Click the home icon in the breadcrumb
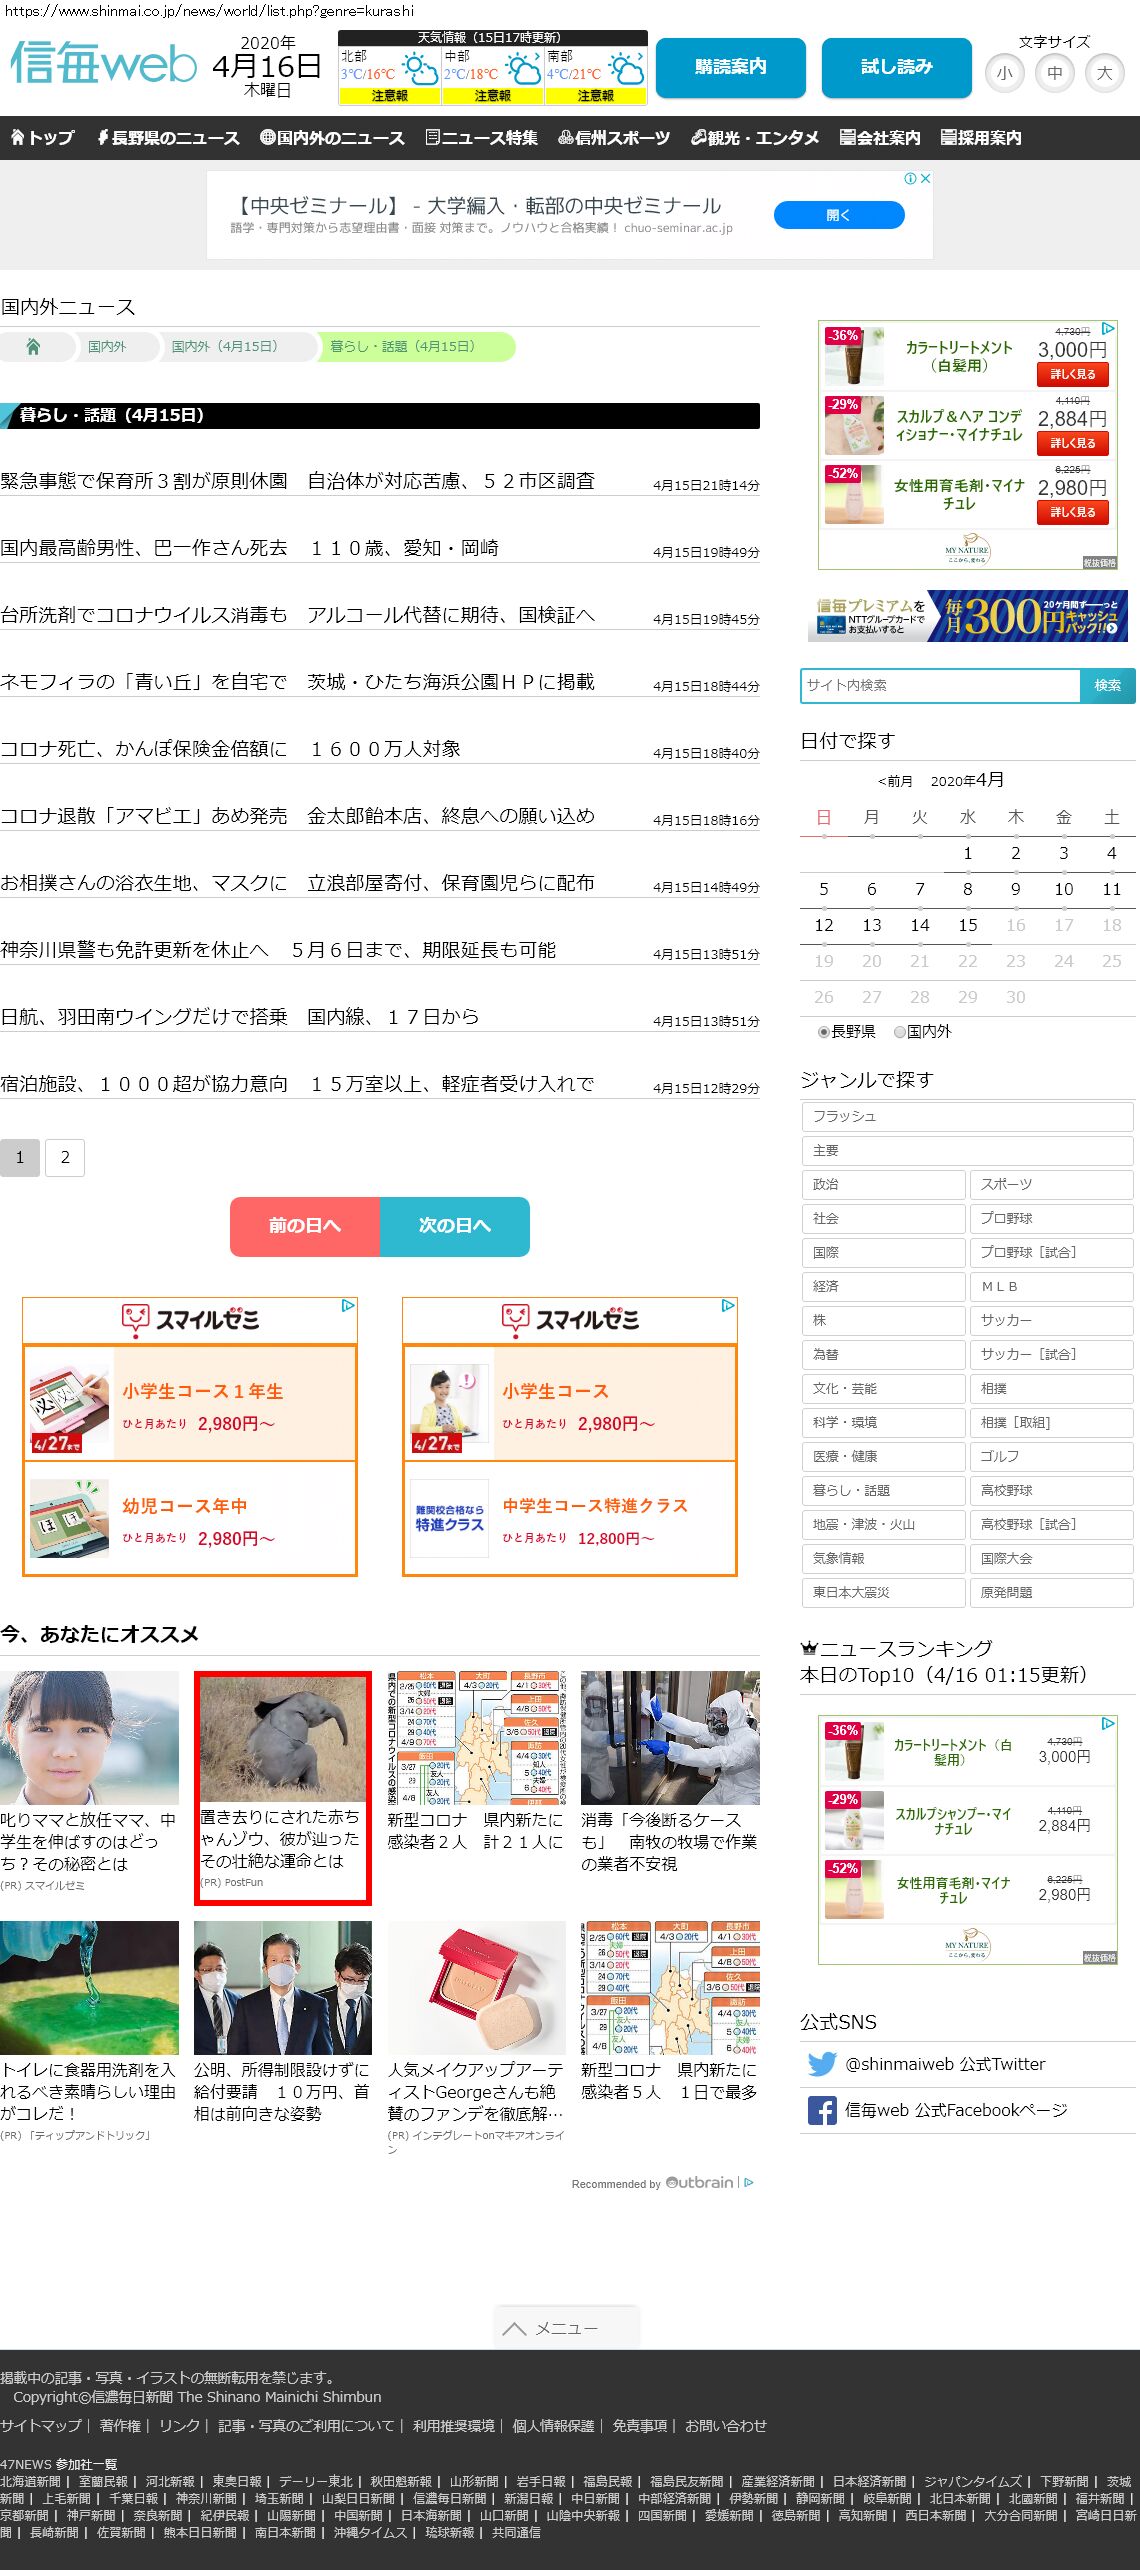The image size is (1140, 2570). 33,347
